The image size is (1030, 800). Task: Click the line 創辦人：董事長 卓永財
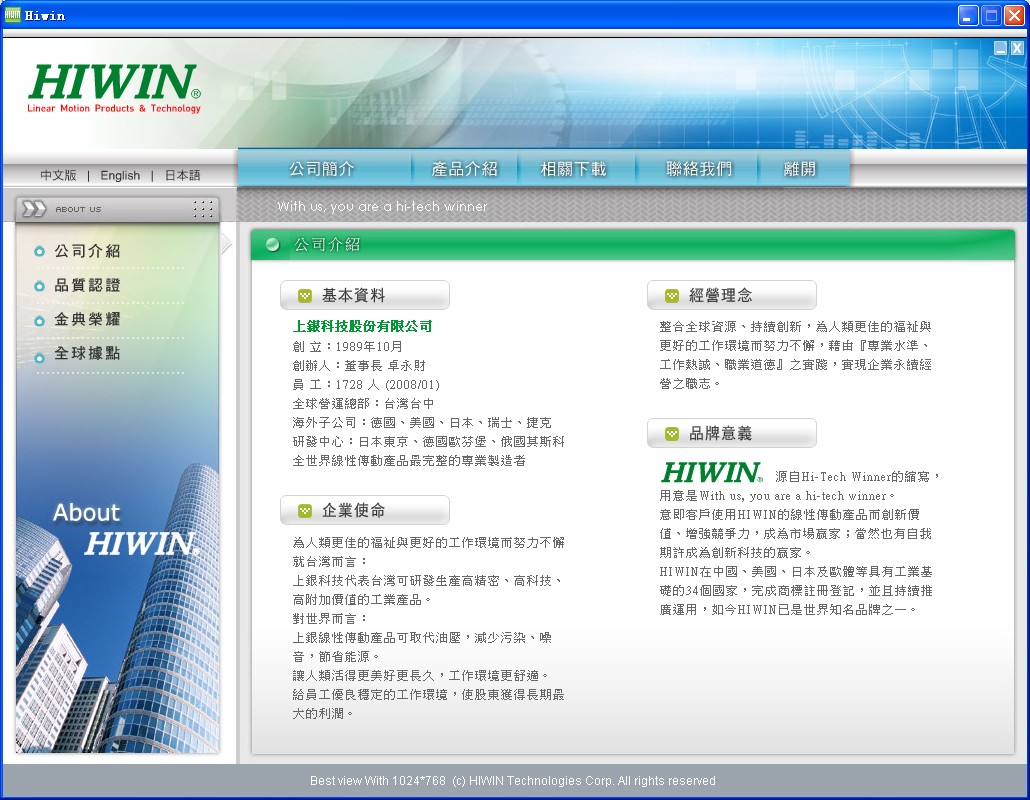point(359,366)
